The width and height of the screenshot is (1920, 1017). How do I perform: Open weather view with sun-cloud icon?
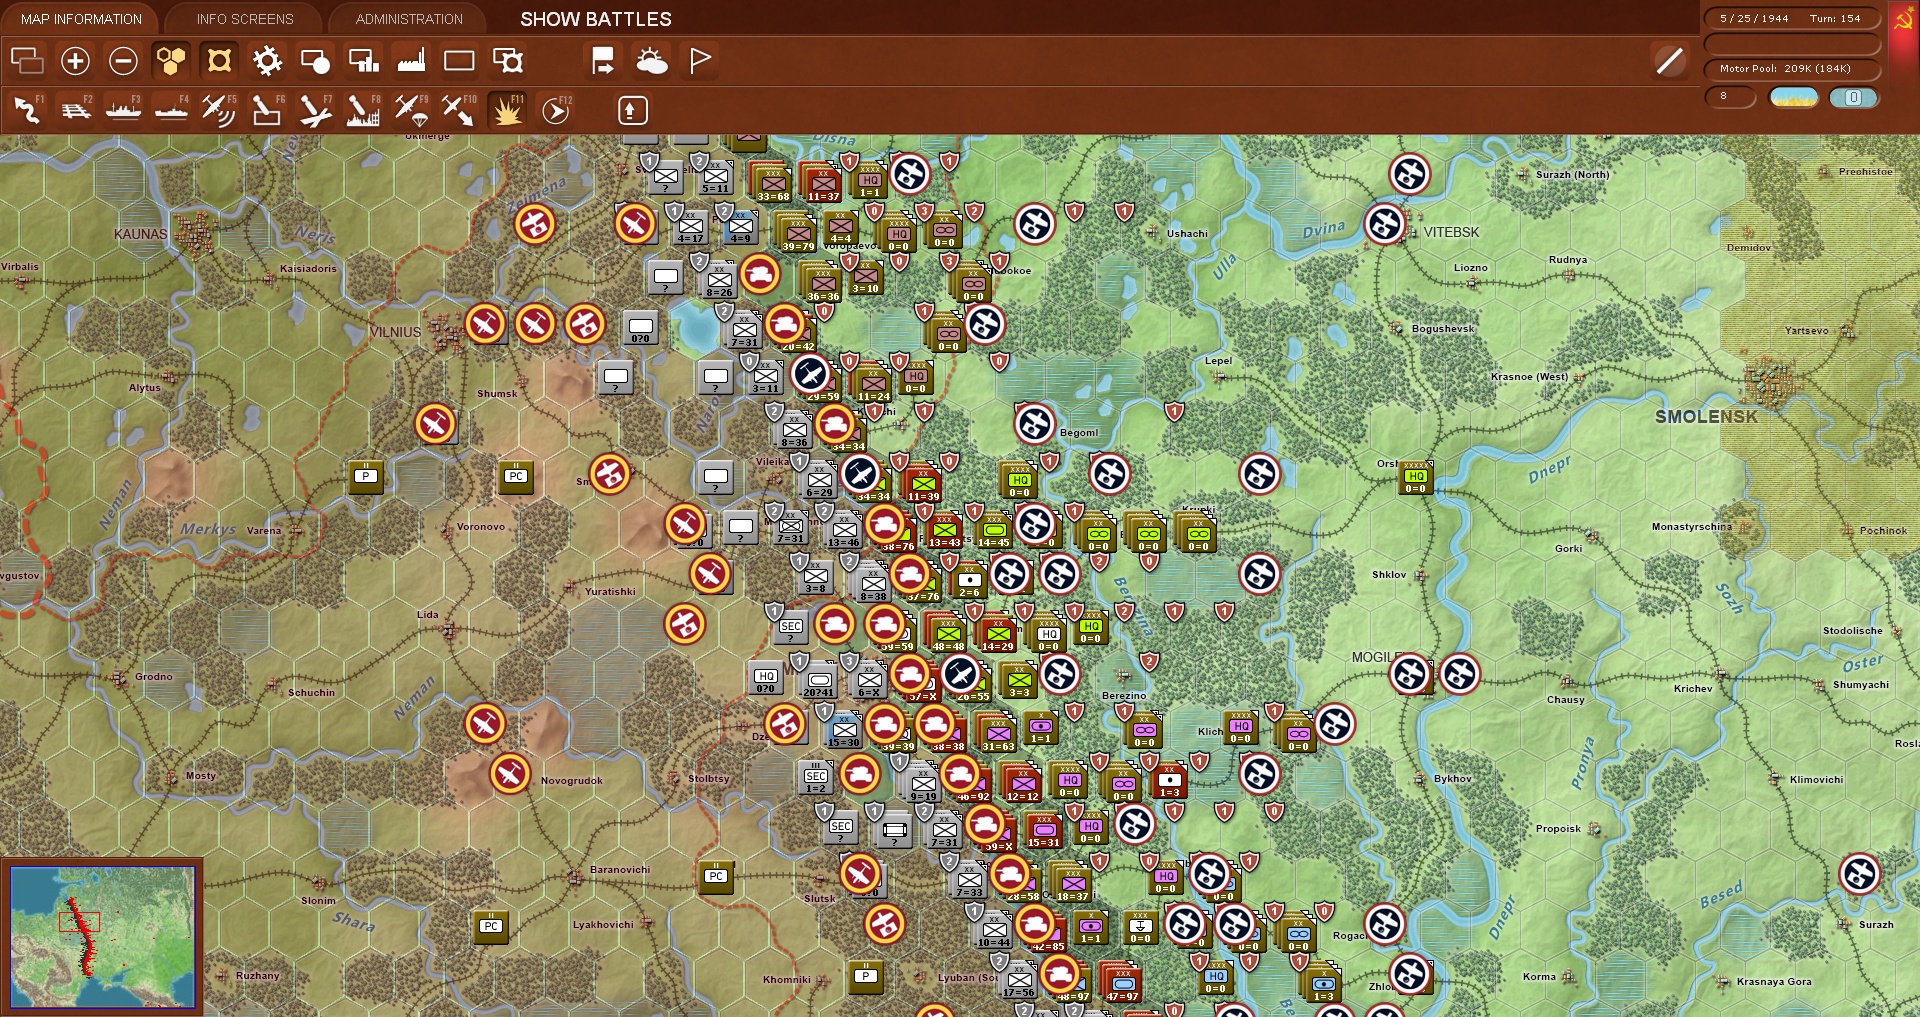(x=652, y=61)
